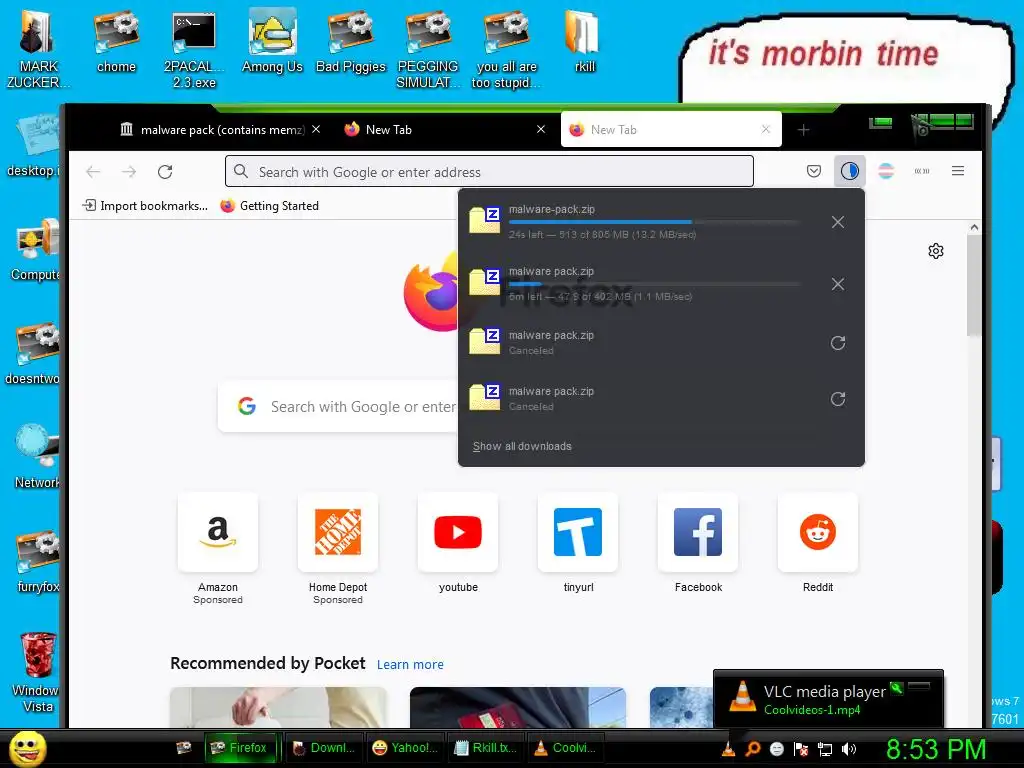Switch to malware pack (contains memz) tab
Screen dimensions: 1024x768
[212, 129]
